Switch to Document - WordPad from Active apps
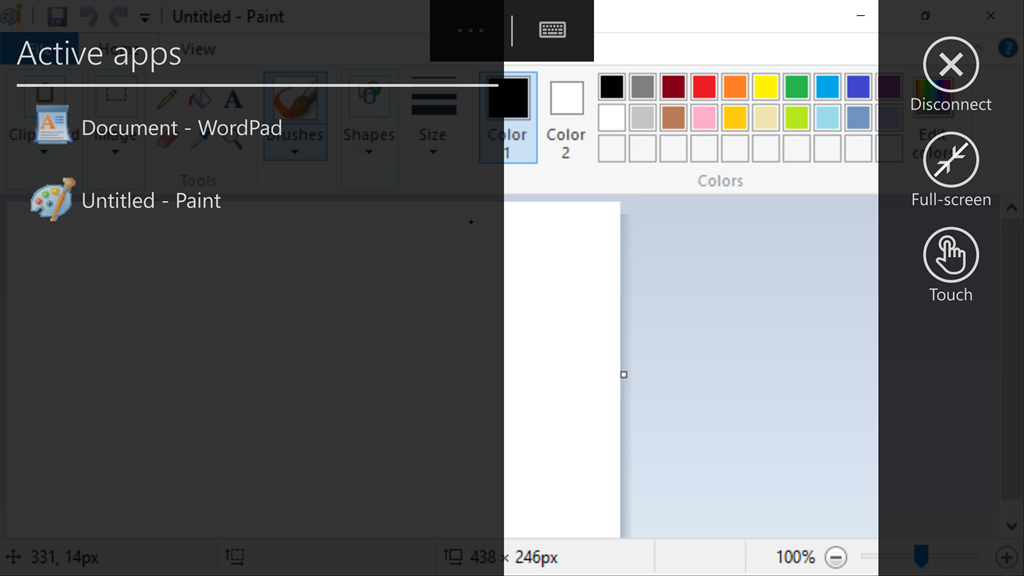1024x576 pixels. point(180,127)
